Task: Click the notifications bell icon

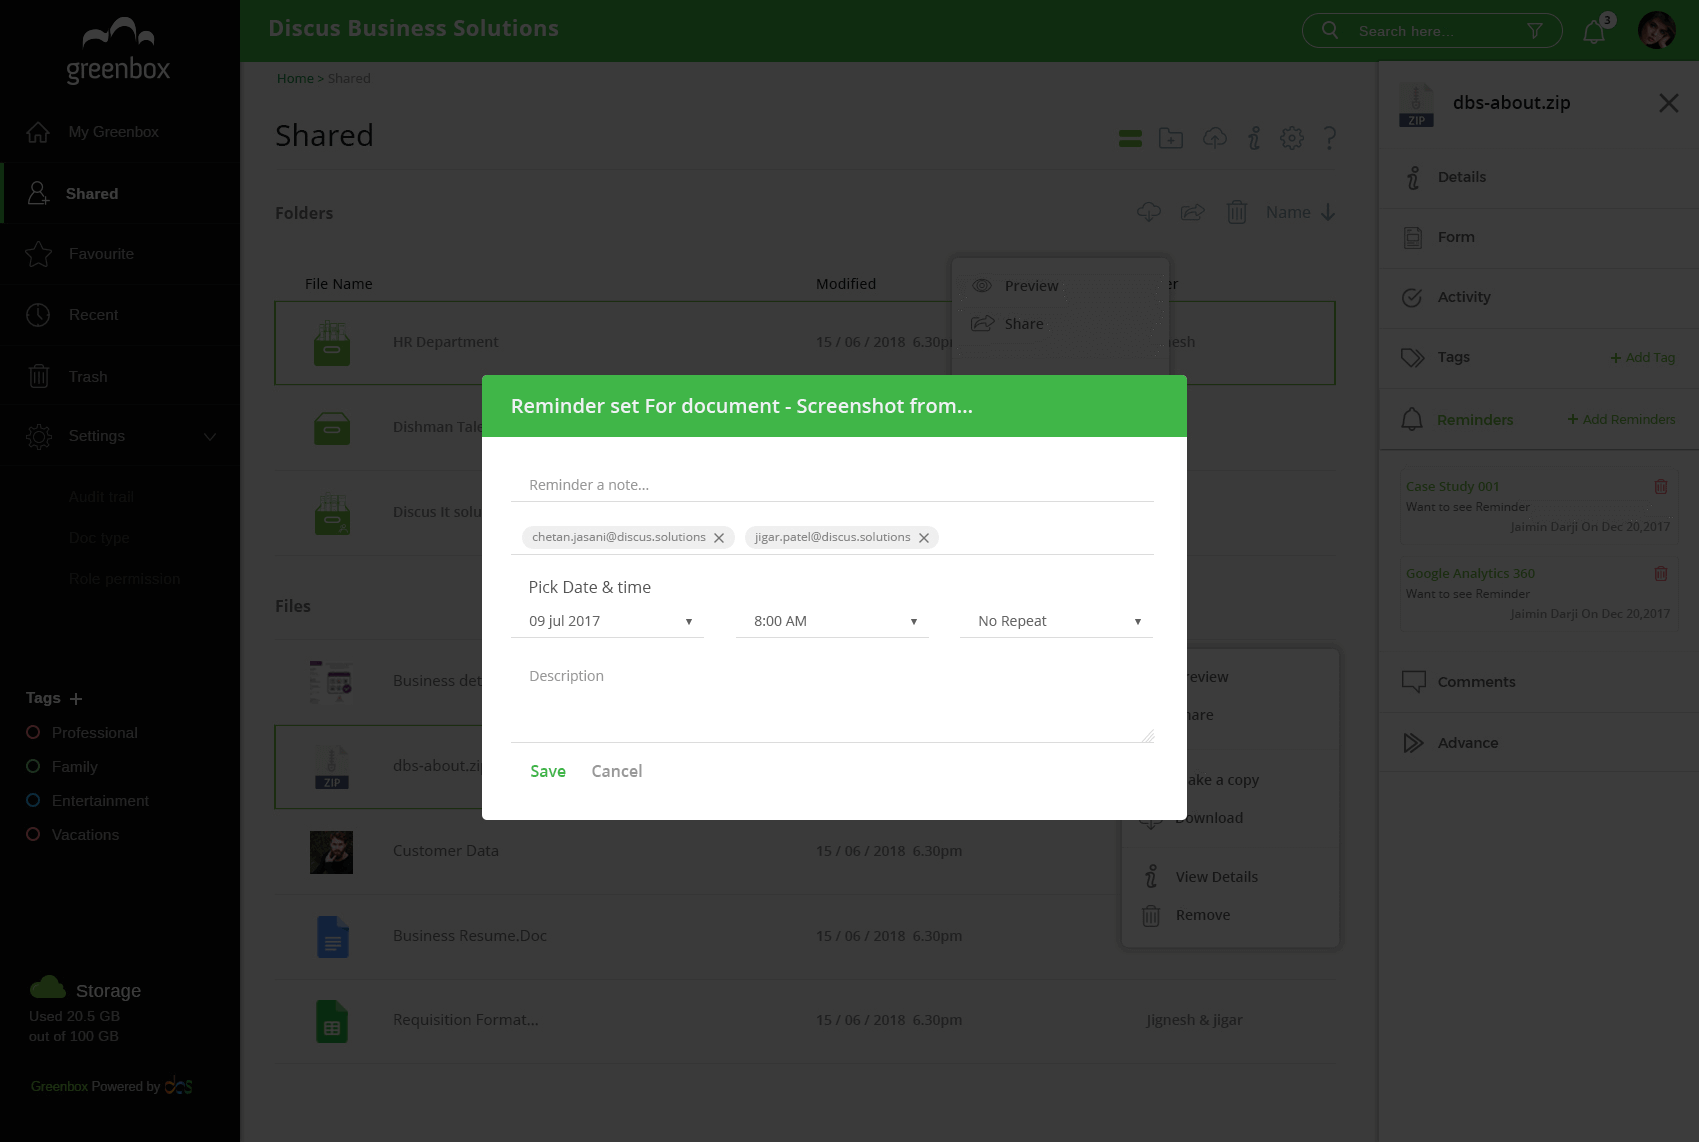Action: coord(1594,32)
